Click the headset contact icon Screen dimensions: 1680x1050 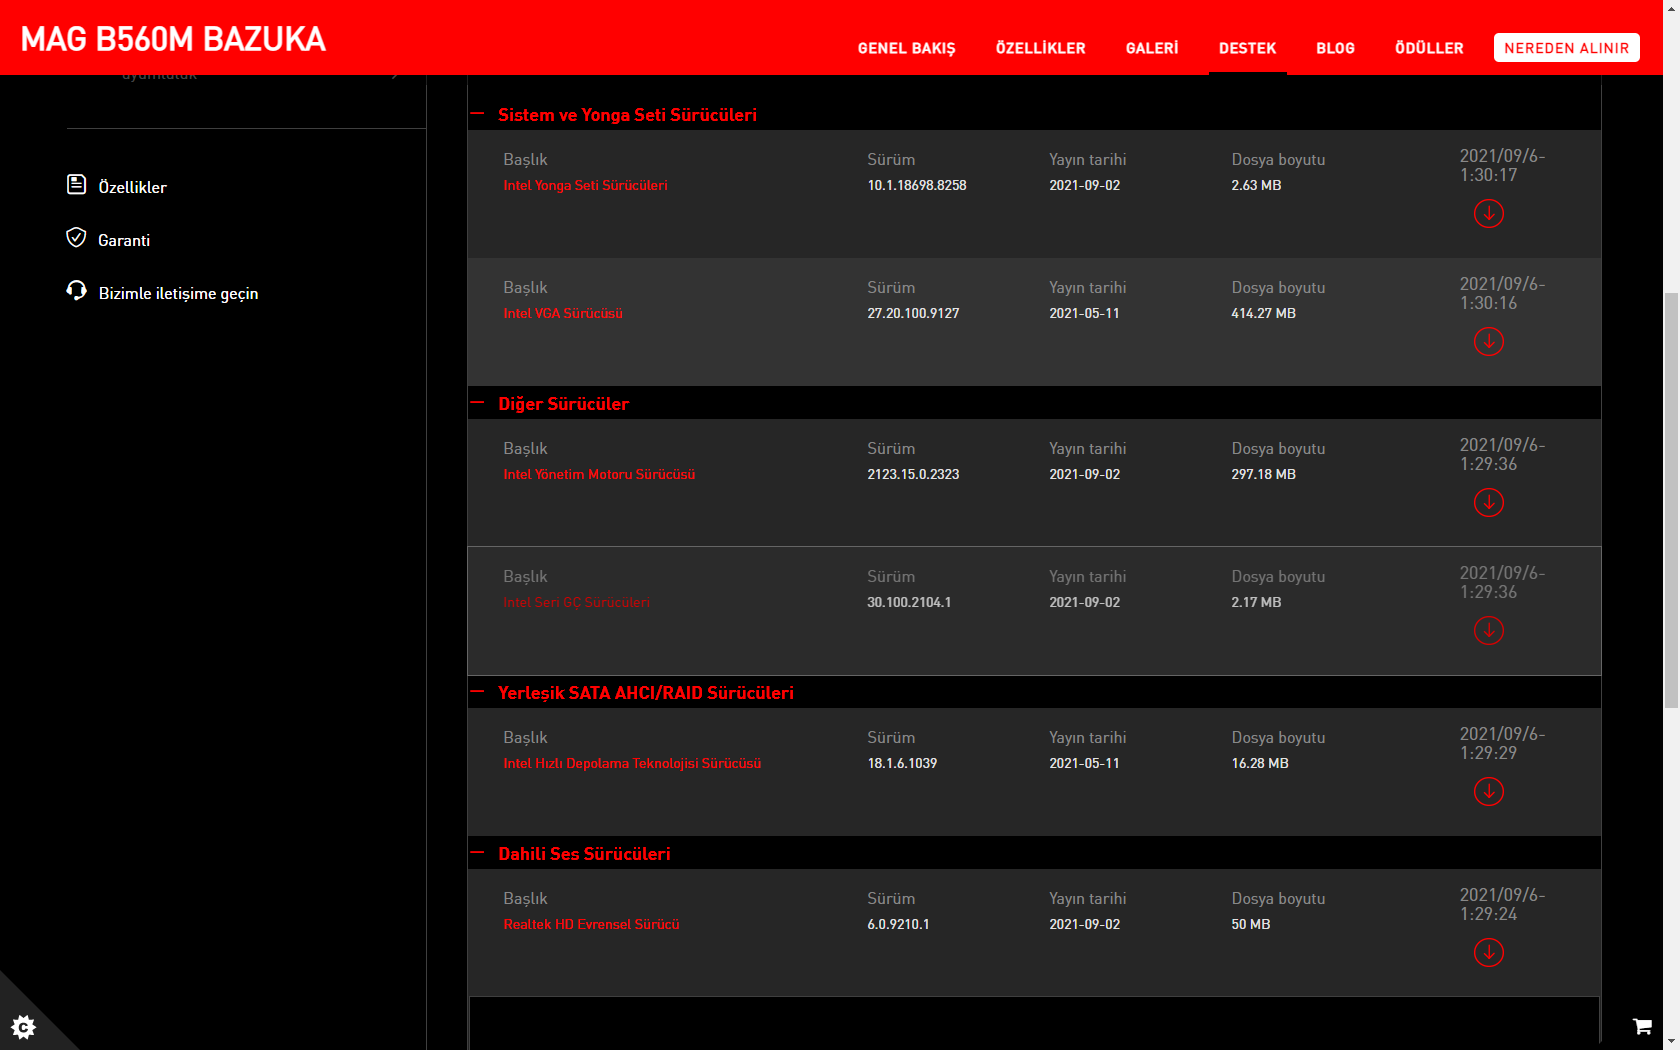pyautogui.click(x=76, y=290)
